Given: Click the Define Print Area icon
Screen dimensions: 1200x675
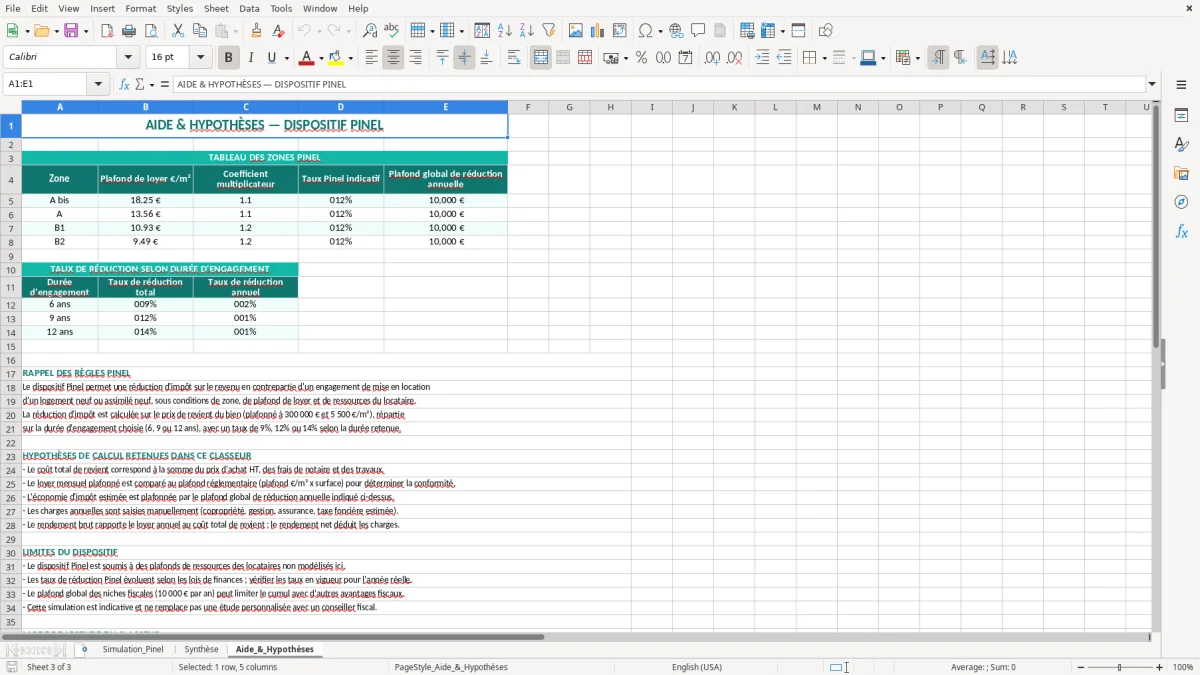Looking at the screenshot, I should 747,31.
